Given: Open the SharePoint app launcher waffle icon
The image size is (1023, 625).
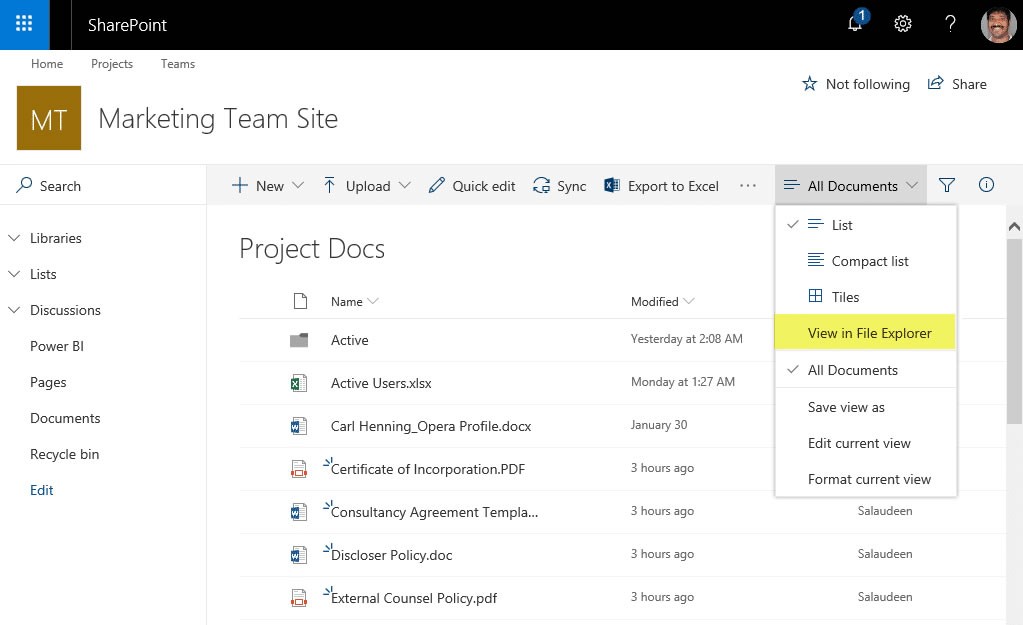Looking at the screenshot, I should point(22,23).
